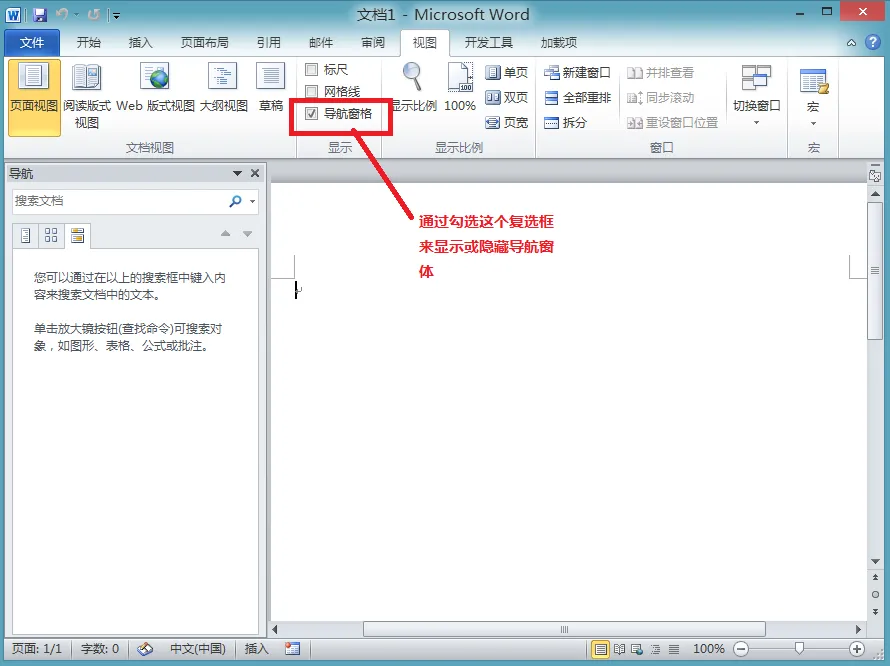The width and height of the screenshot is (890, 666).
Task: Click in 搜索文档 search document field
Action: click(x=119, y=201)
